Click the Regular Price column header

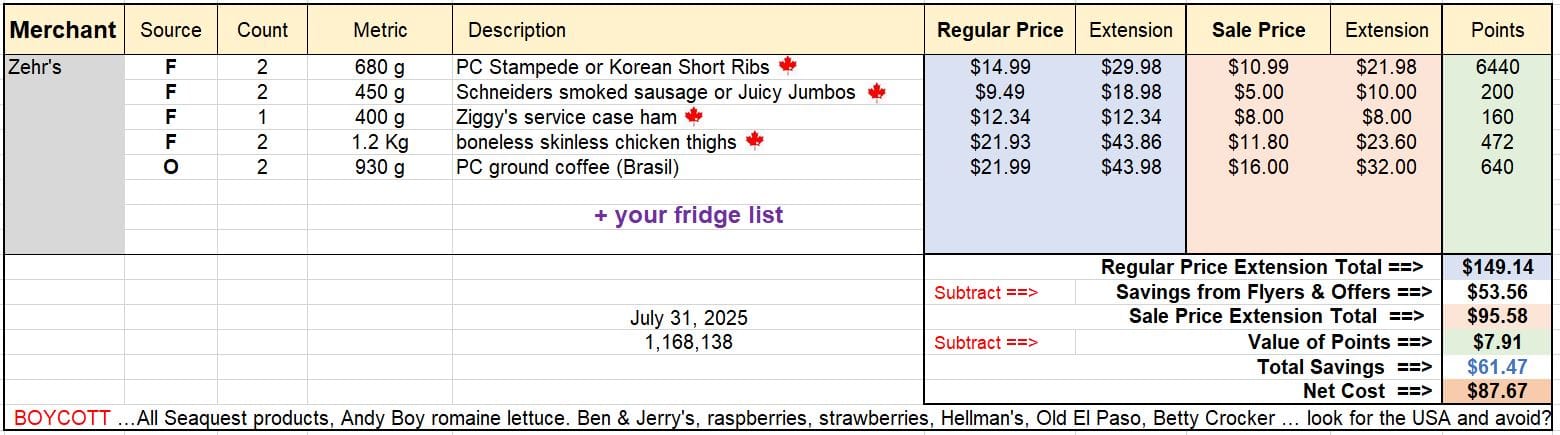(x=1000, y=30)
